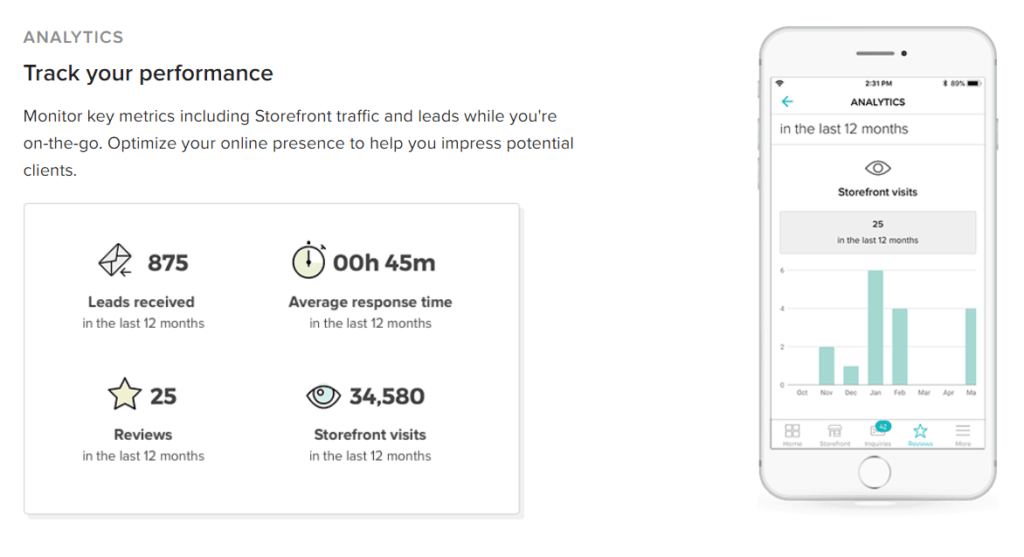This screenshot has height=557, width=1024.
Task: Click the 875 leads received figure
Action: point(168,263)
